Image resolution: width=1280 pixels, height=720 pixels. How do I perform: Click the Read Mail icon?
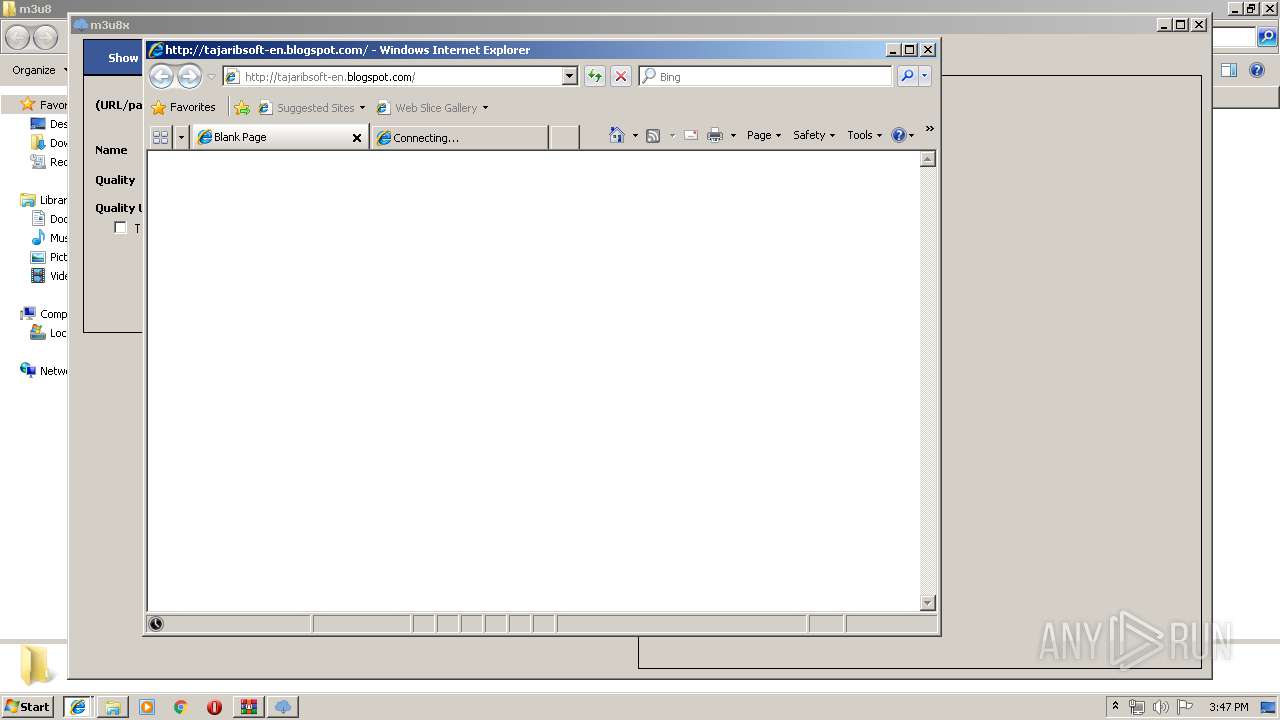[x=691, y=135]
